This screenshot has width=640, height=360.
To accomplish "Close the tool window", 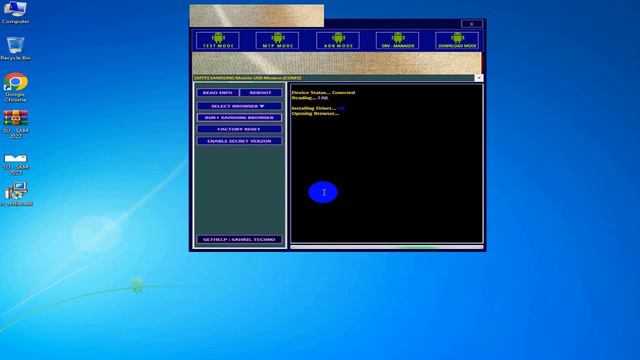I will point(472,24).
